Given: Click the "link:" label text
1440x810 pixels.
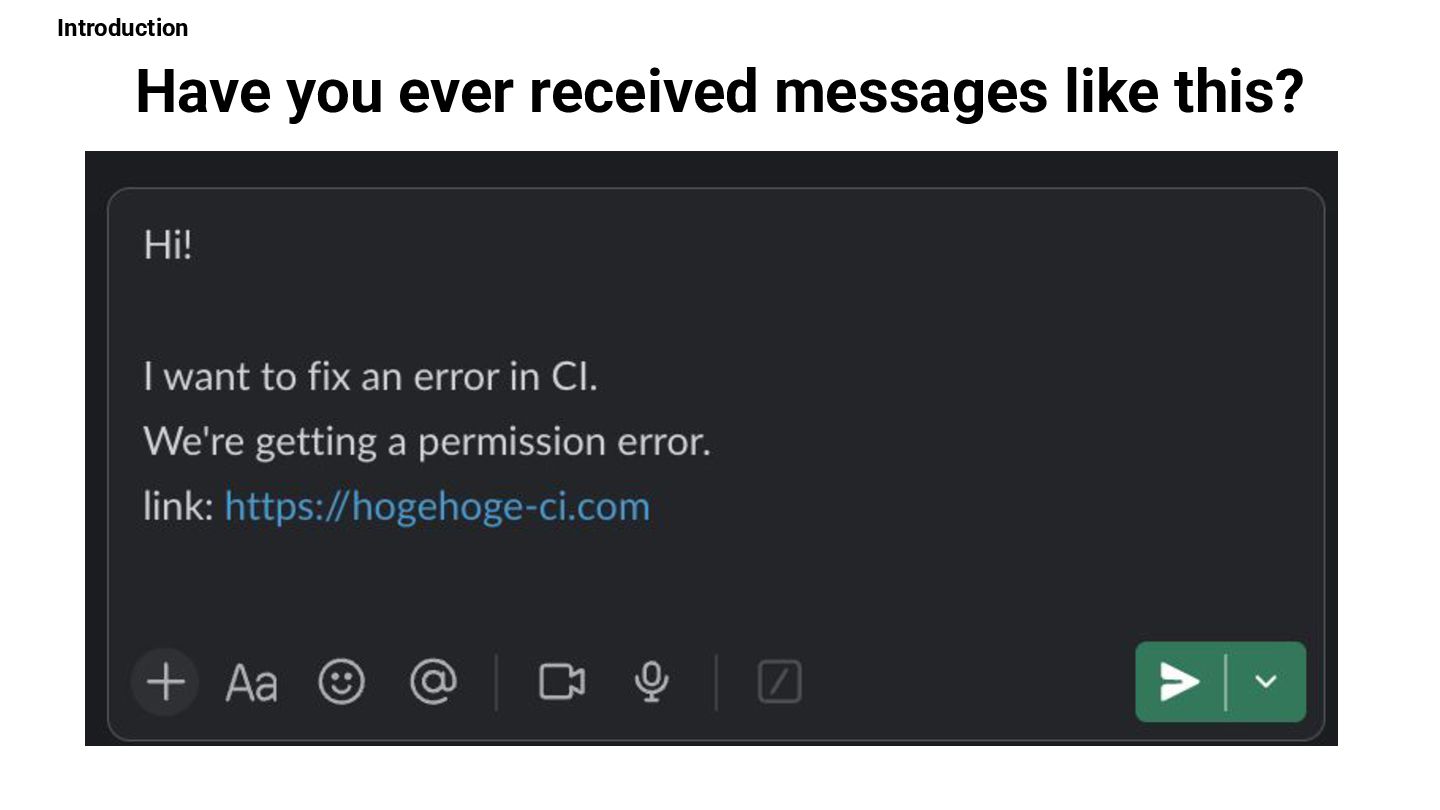Looking at the screenshot, I should click(x=178, y=506).
